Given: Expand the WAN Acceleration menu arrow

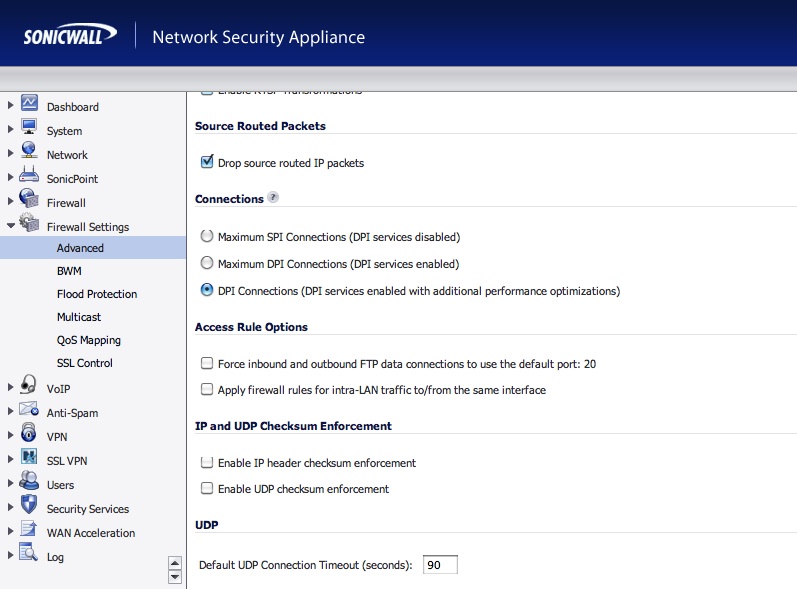Looking at the screenshot, I should point(10,531).
